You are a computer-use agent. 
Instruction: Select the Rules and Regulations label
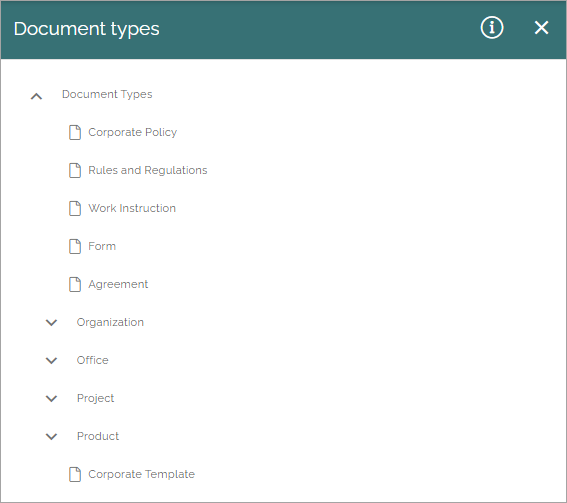click(x=148, y=170)
